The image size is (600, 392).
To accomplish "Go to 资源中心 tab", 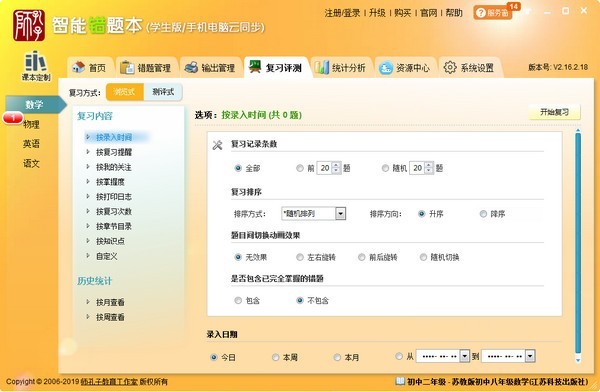I will tap(405, 68).
